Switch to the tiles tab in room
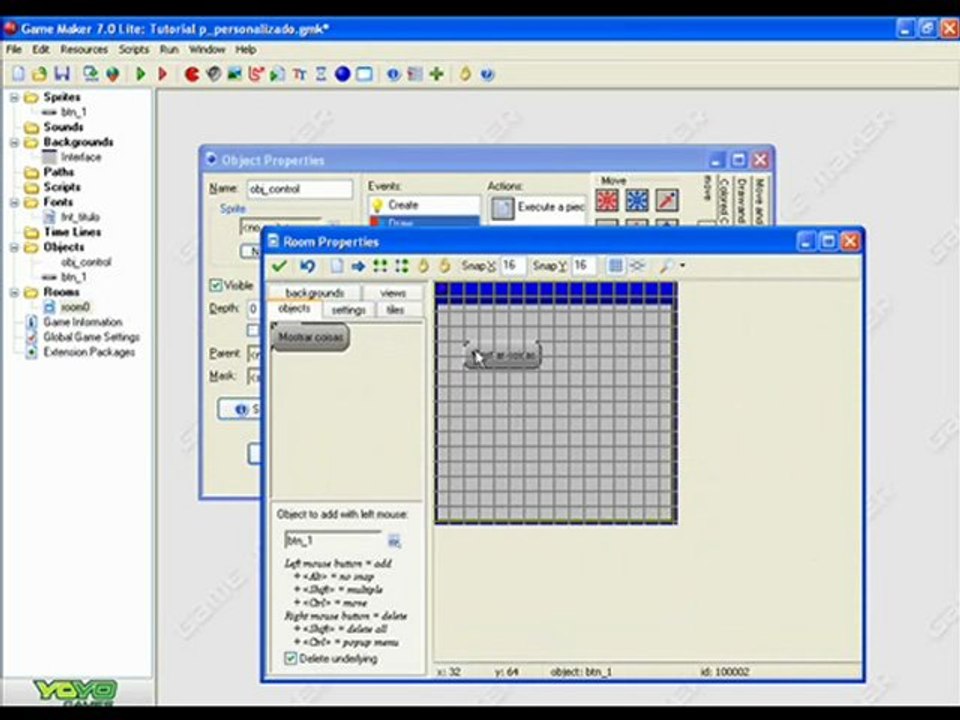The image size is (960, 720). coord(396,310)
